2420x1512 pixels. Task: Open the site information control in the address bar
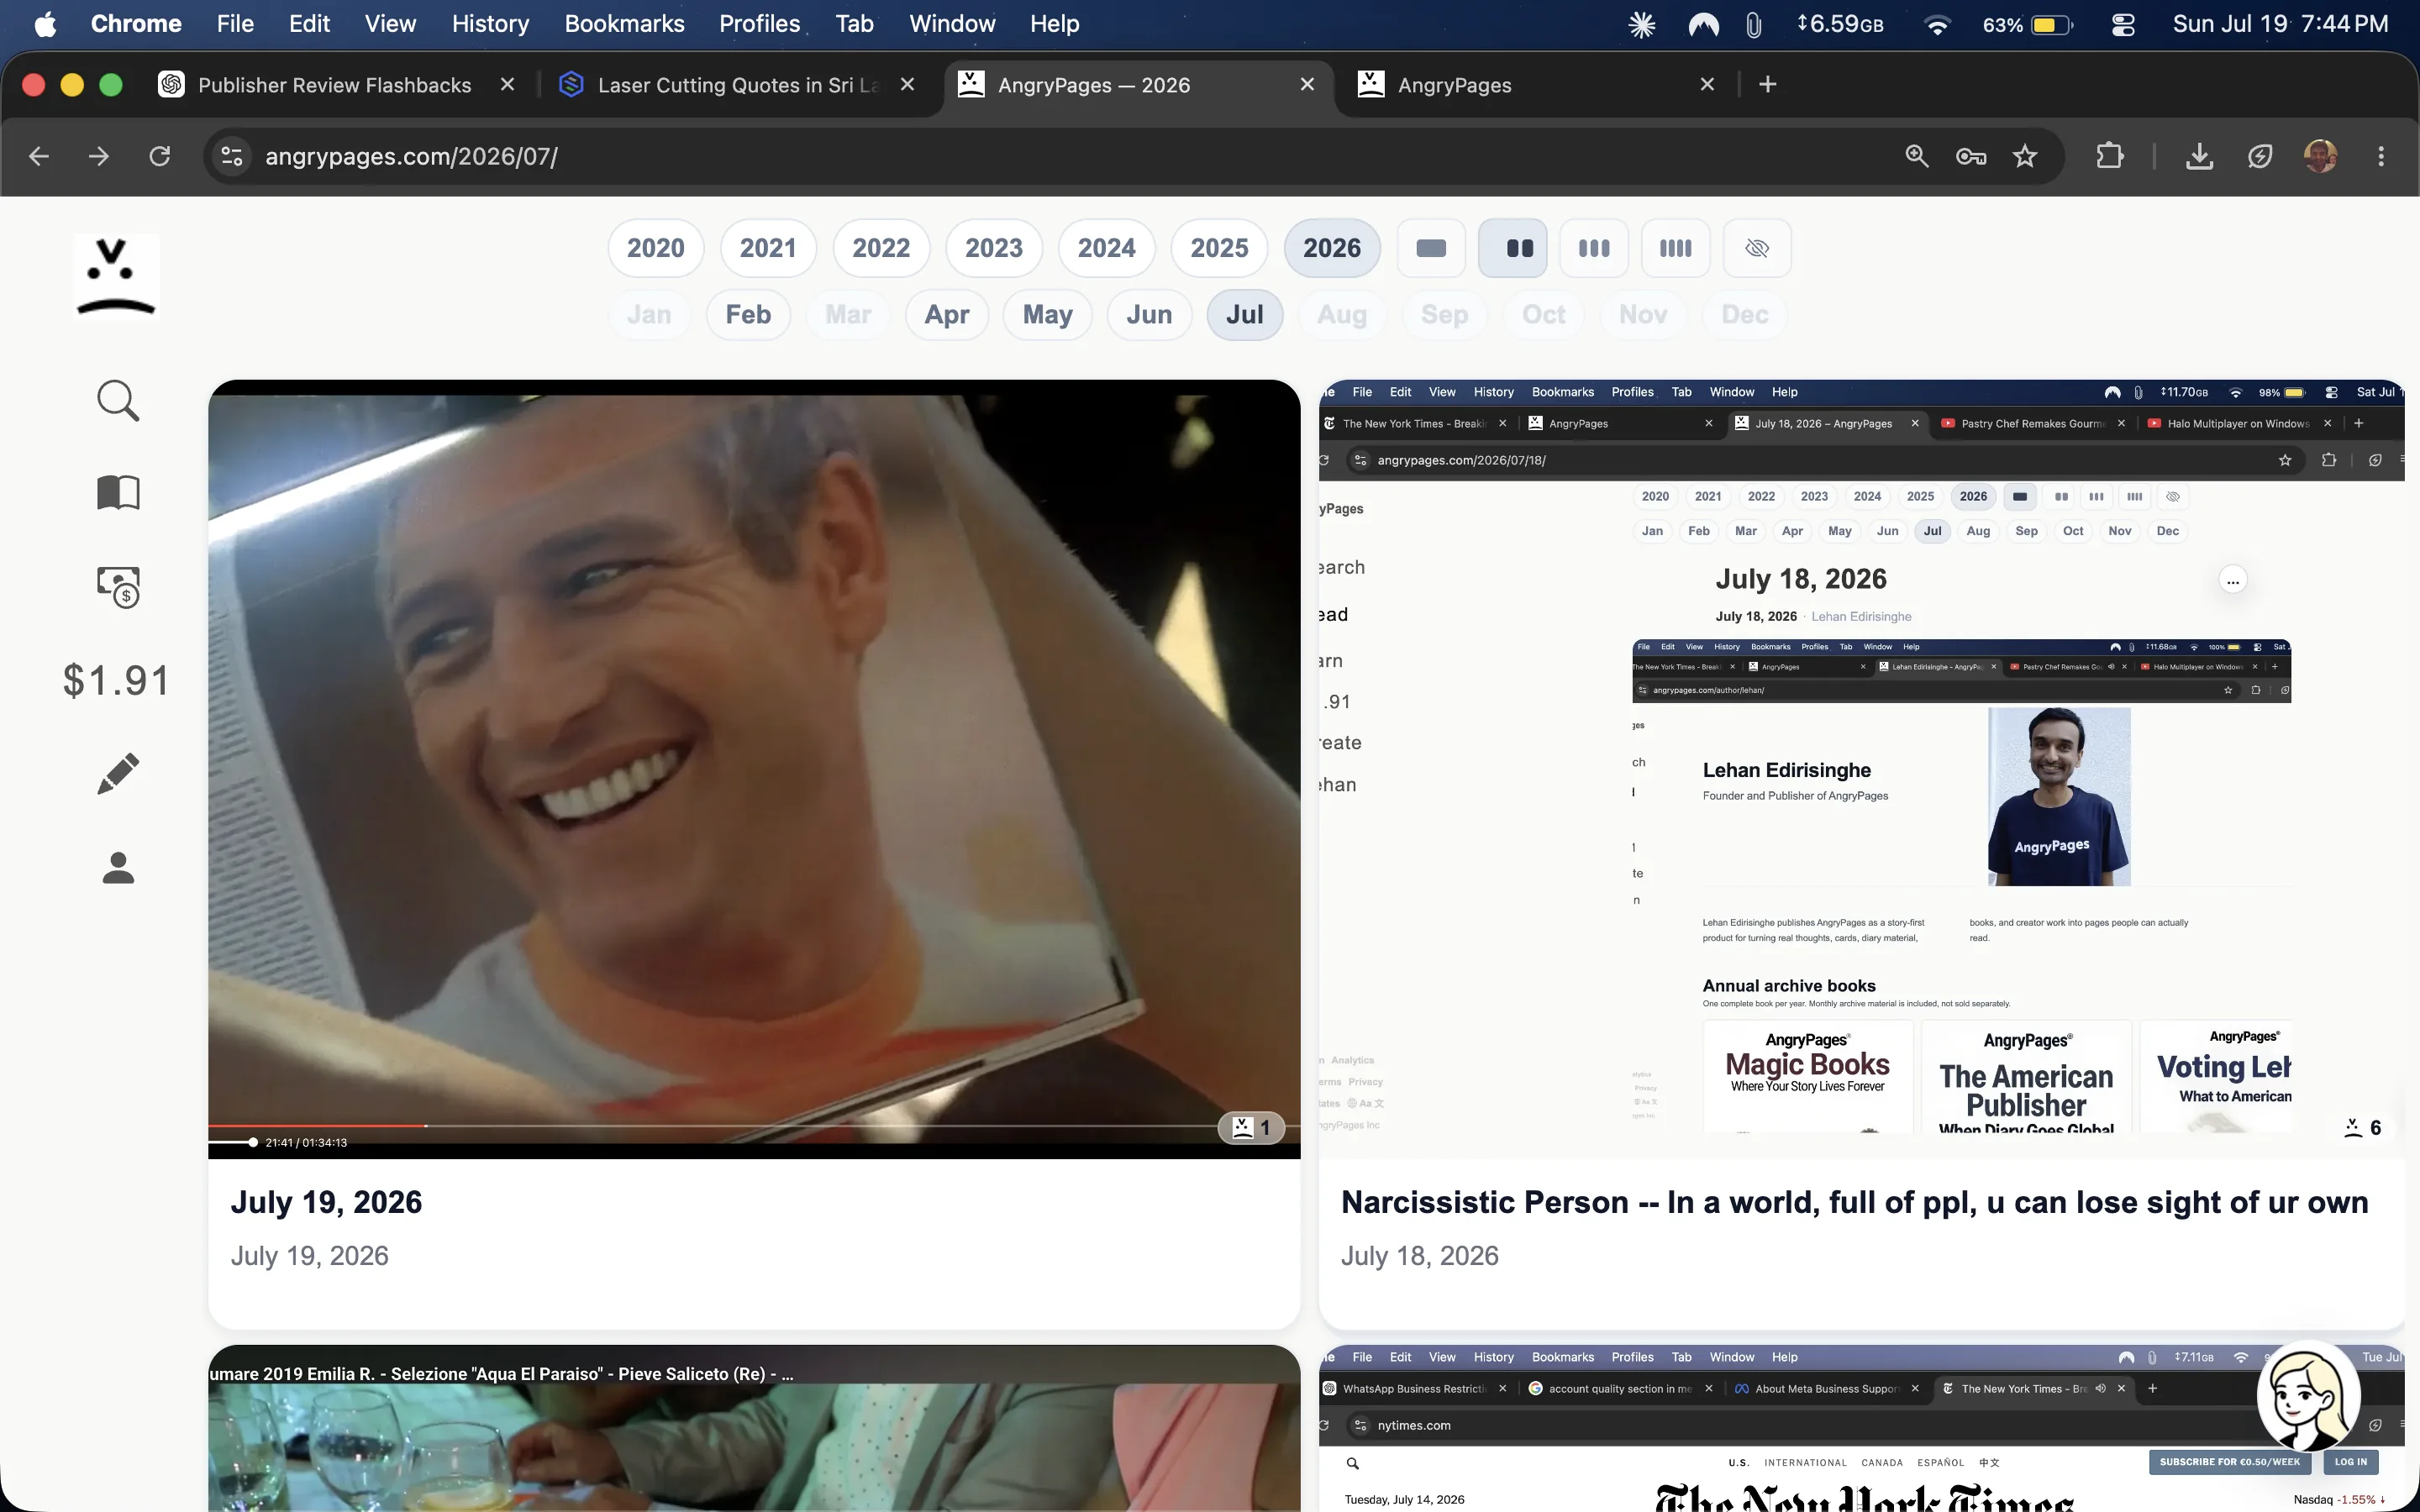(232, 156)
